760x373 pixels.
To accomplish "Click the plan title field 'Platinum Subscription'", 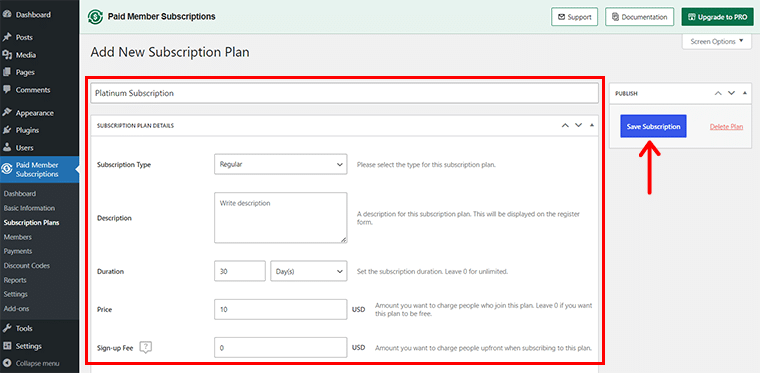I will [345, 93].
